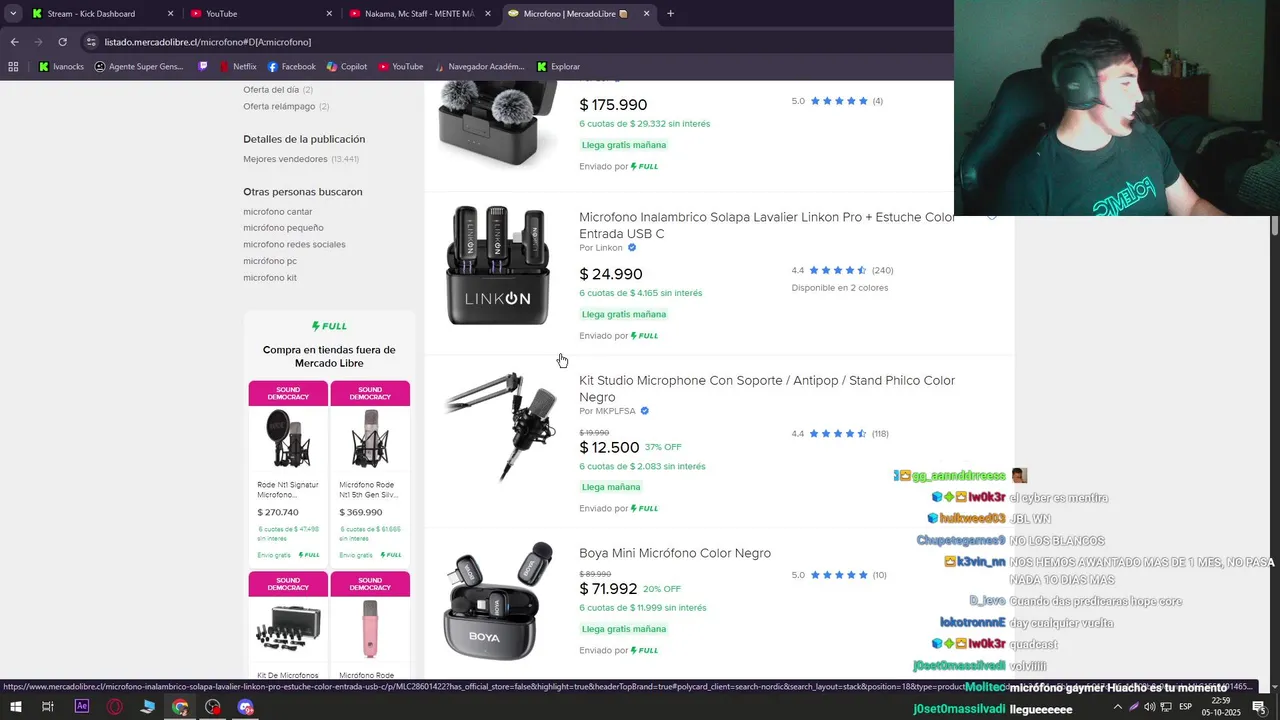The image size is (1280, 720).
Task: Search suggestion microfono cantar
Action: pyautogui.click(x=278, y=212)
